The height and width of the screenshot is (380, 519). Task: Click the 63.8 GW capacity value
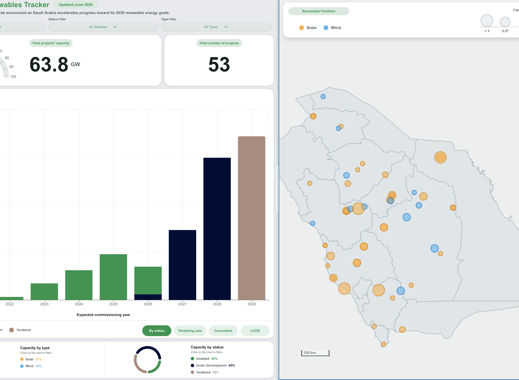tap(55, 64)
